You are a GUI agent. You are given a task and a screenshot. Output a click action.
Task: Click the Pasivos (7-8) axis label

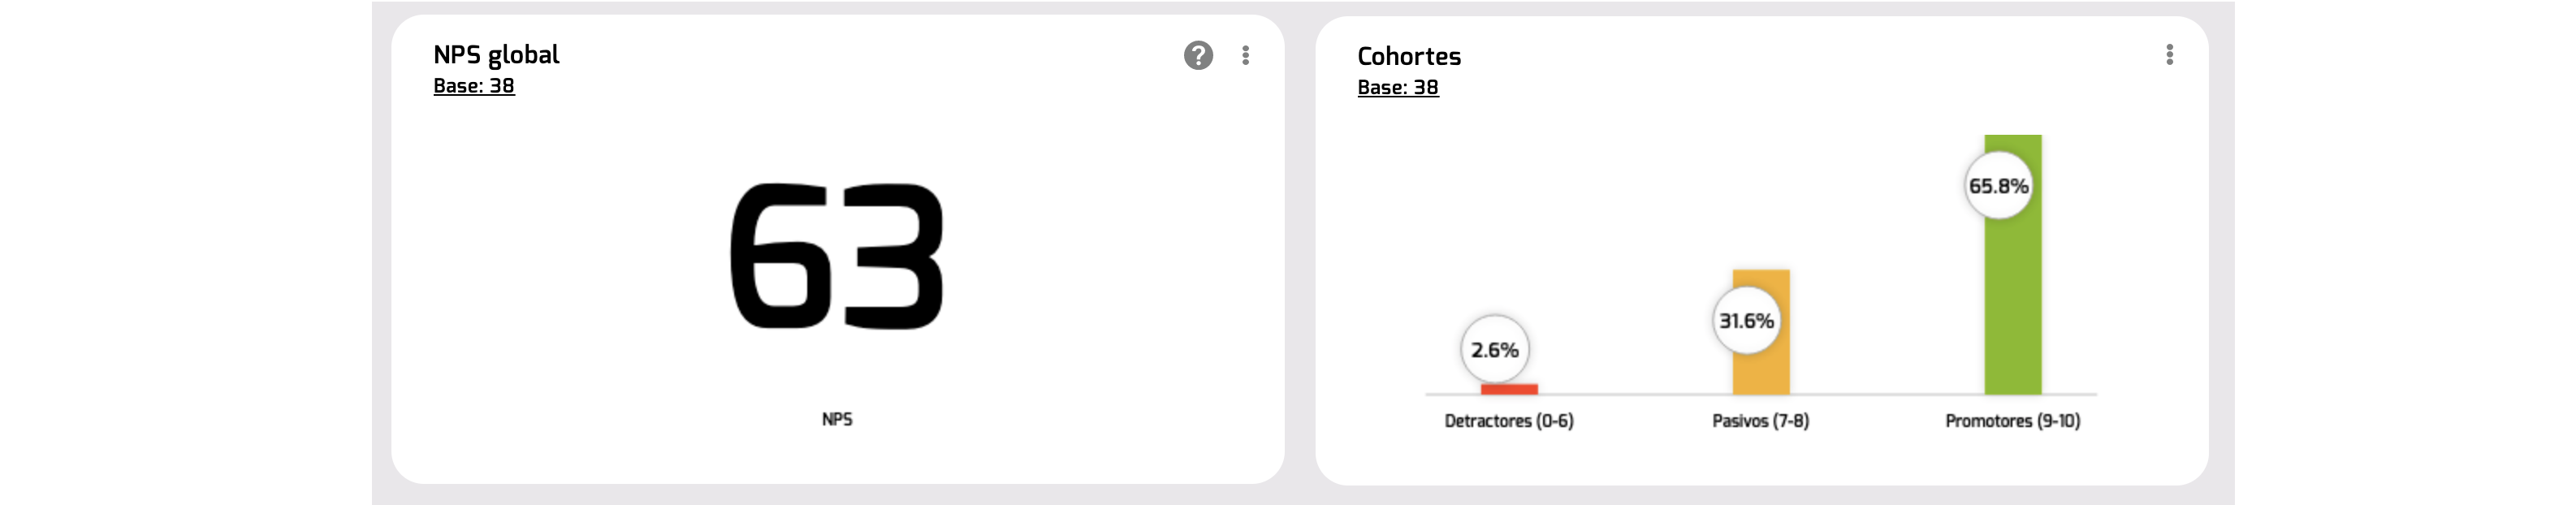[1760, 421]
